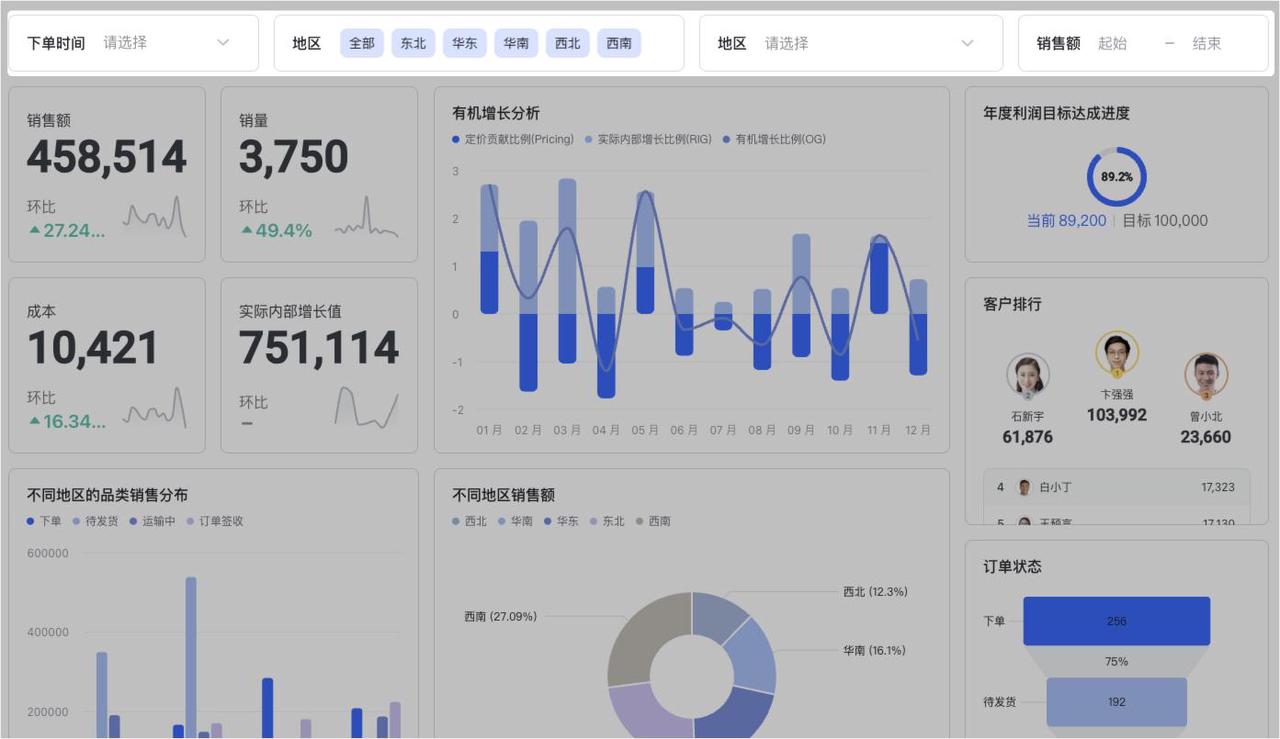Click the green up arrow under 成本 环比
The height and width of the screenshot is (739, 1280).
34,421
